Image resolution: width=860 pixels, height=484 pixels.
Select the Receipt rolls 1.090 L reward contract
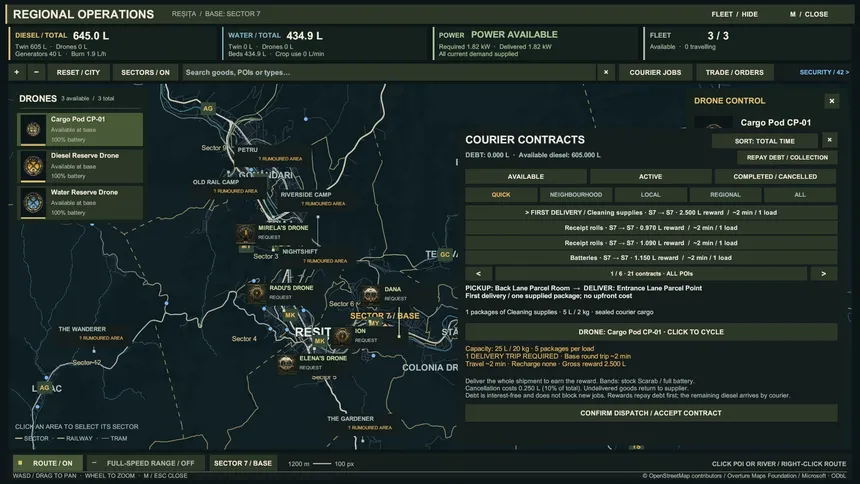tap(651, 243)
